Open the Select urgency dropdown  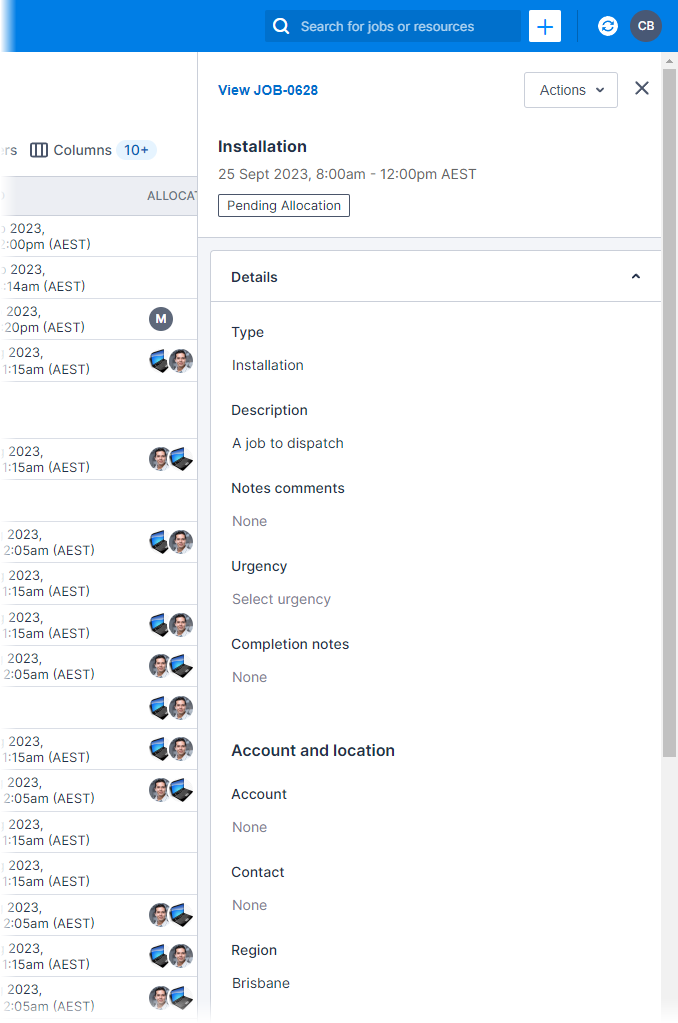[280, 599]
